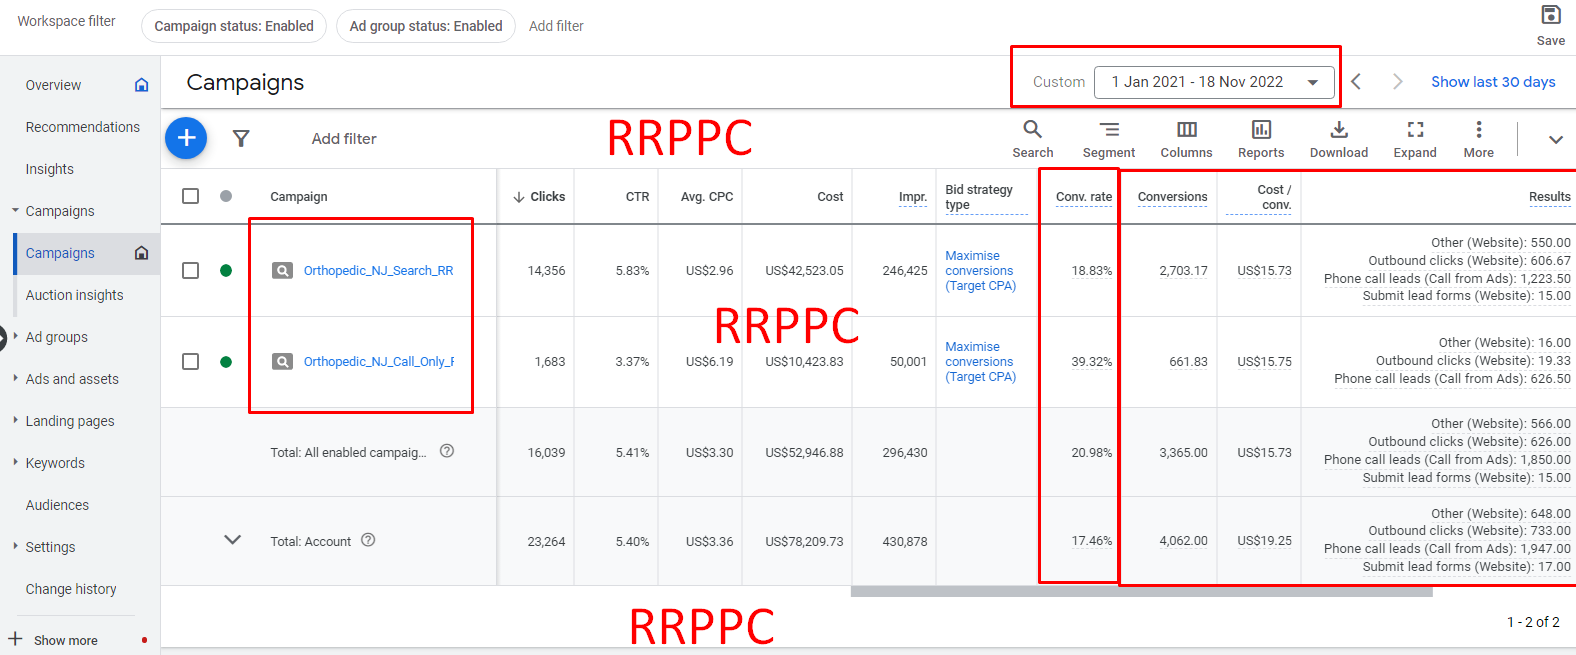1576x655 pixels.
Task: Go to Auction insights in sidebar
Action: (x=75, y=295)
